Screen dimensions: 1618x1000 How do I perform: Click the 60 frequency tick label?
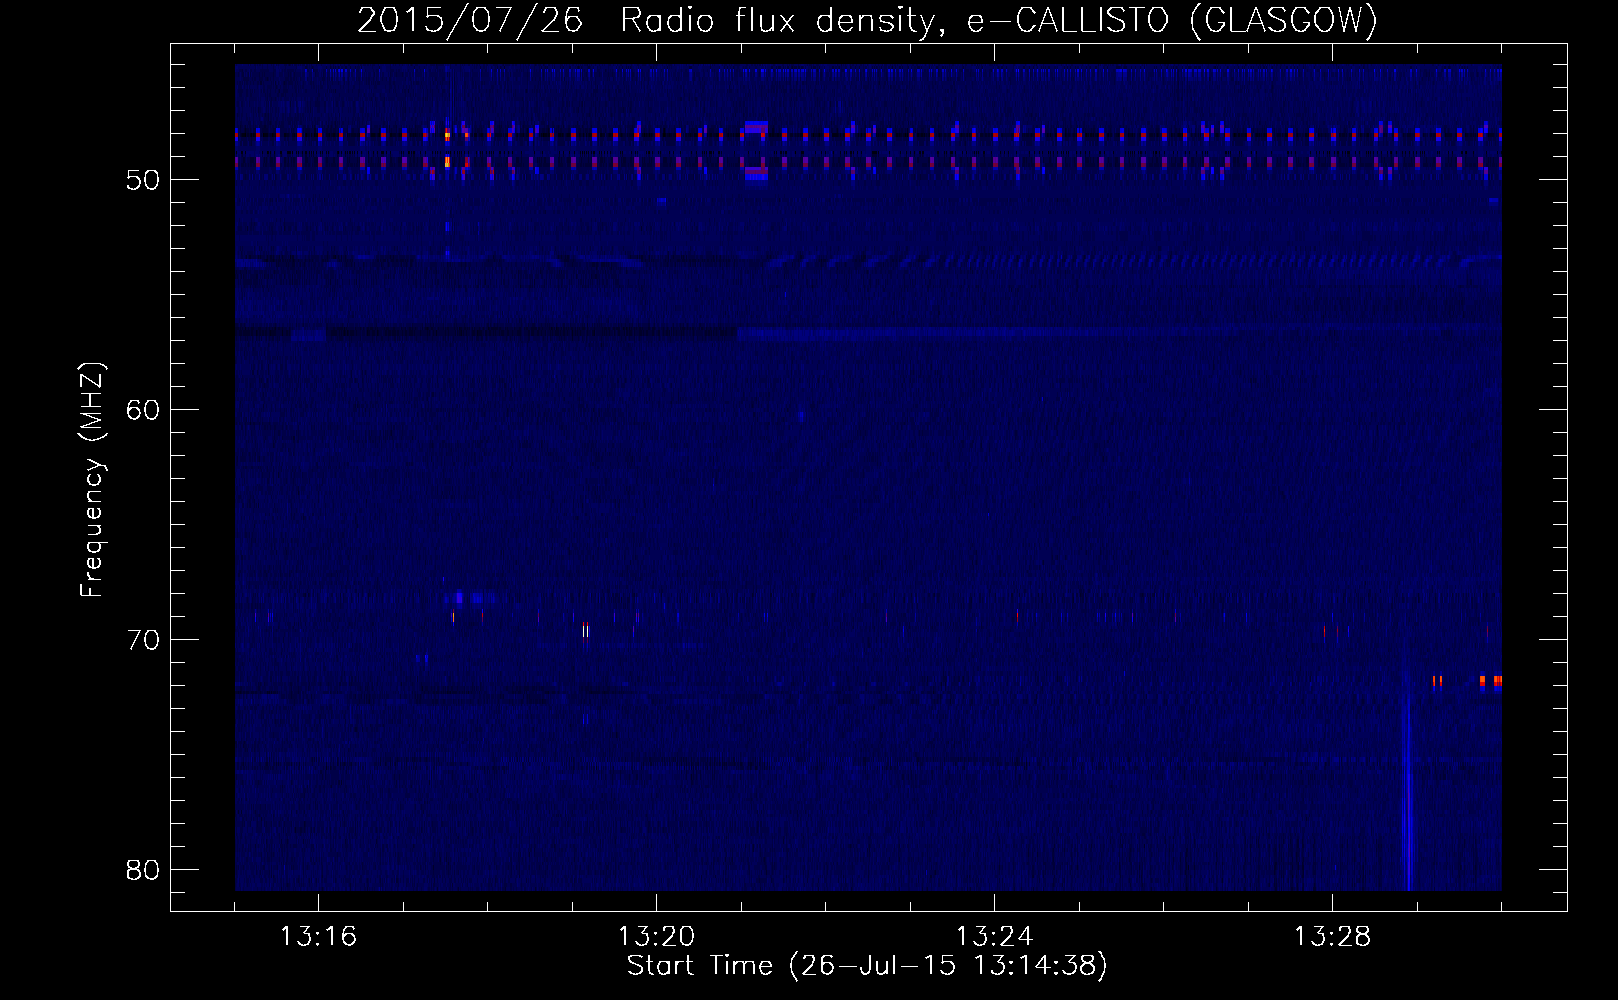(x=144, y=410)
